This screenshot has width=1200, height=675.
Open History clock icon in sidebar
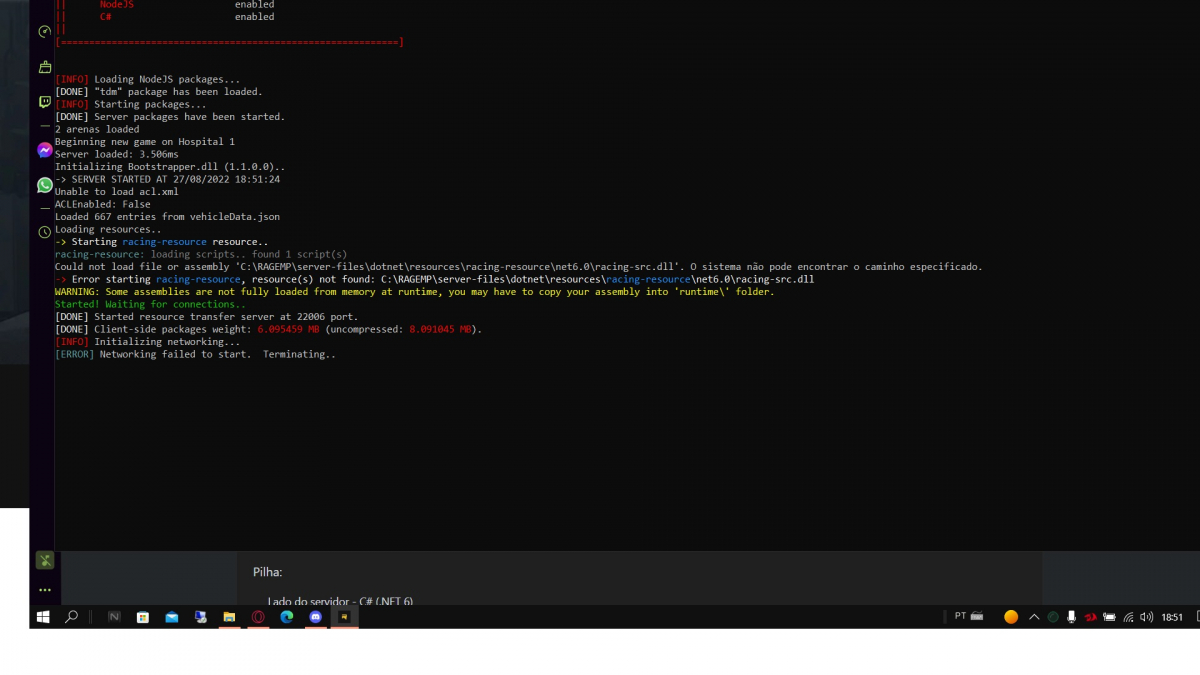tap(44, 232)
